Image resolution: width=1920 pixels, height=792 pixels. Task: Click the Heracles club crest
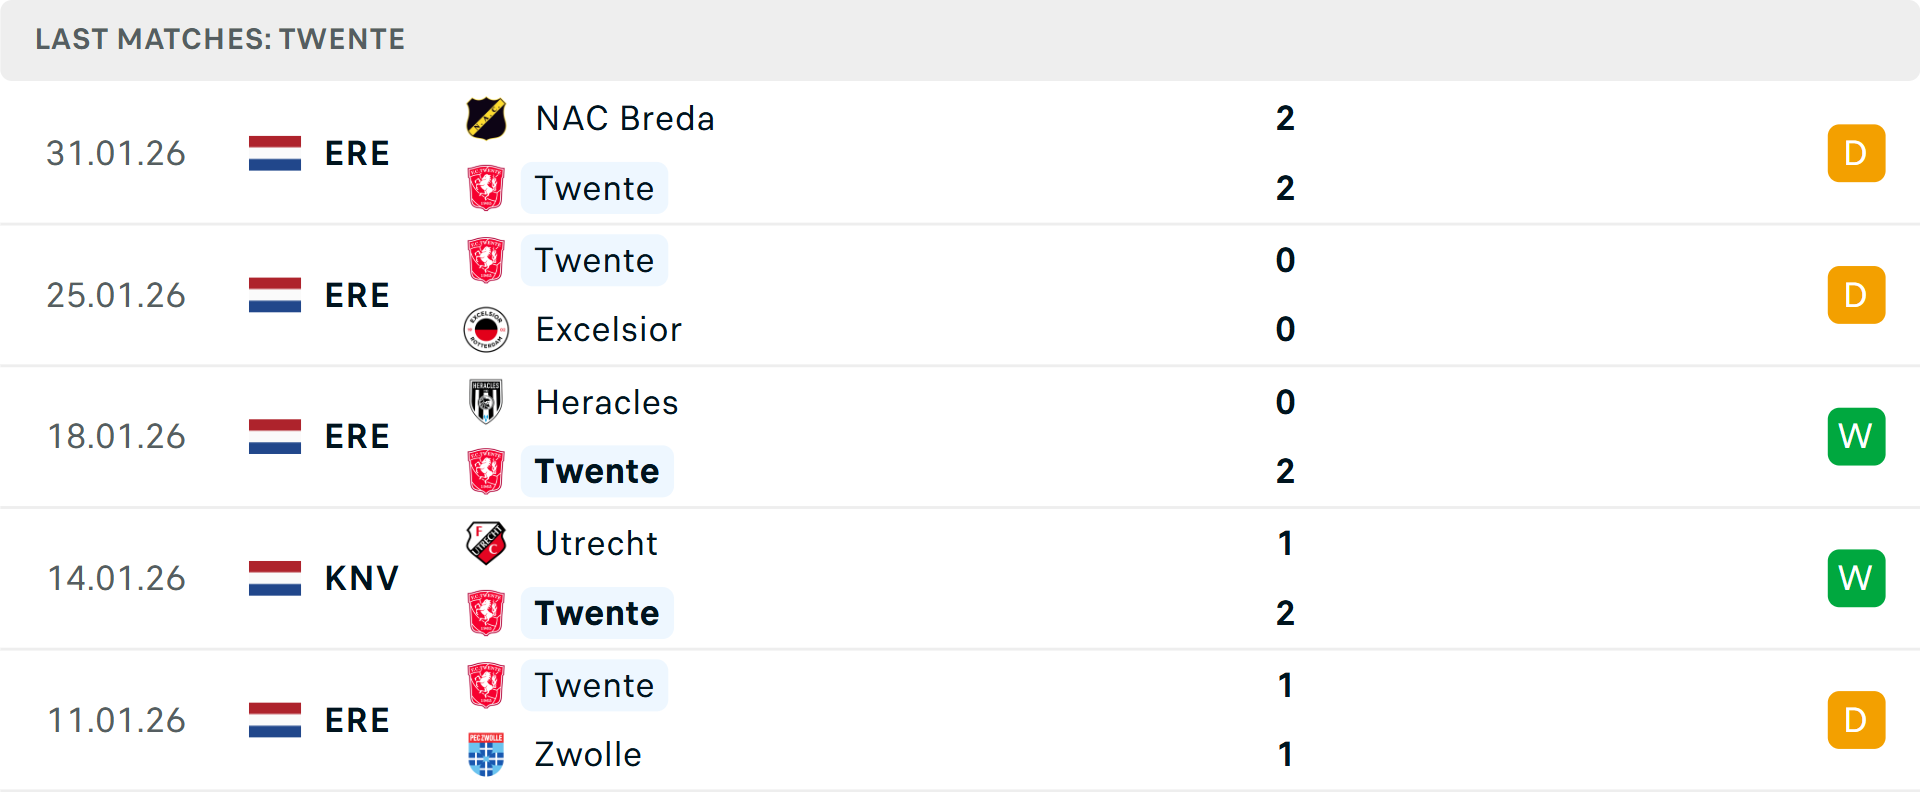486,402
